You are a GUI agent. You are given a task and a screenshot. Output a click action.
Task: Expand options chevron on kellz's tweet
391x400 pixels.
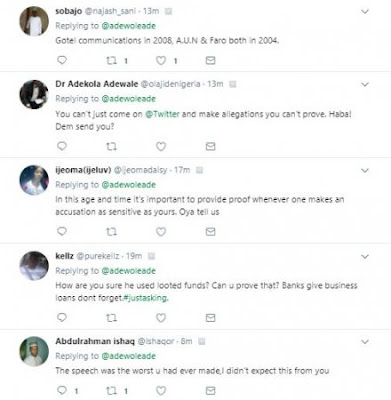click(x=365, y=256)
